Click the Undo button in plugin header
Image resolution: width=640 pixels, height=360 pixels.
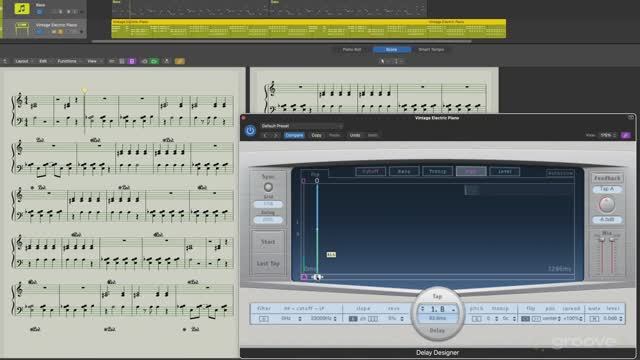(355, 135)
